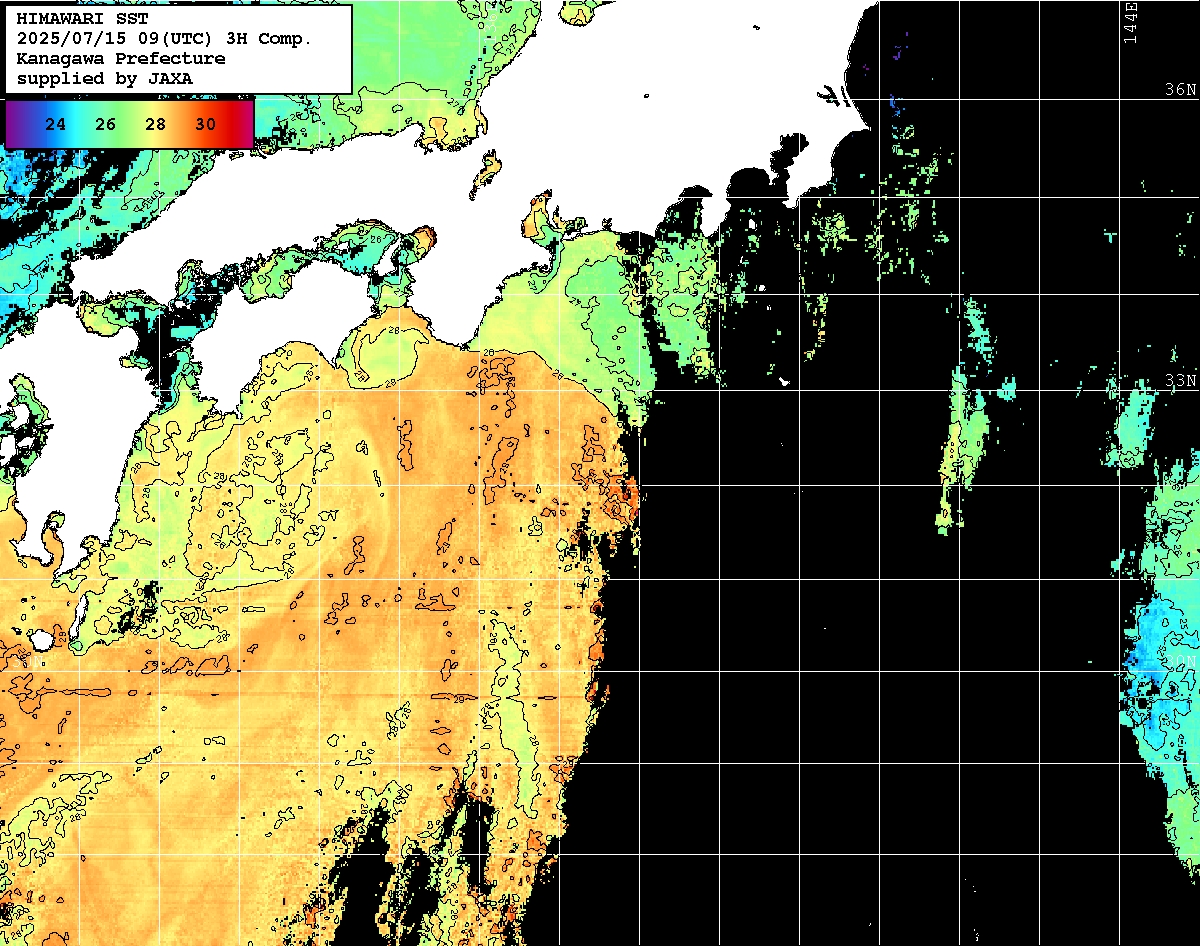Click the "26" label on color scale
The height and width of the screenshot is (946, 1200).
click(x=106, y=125)
